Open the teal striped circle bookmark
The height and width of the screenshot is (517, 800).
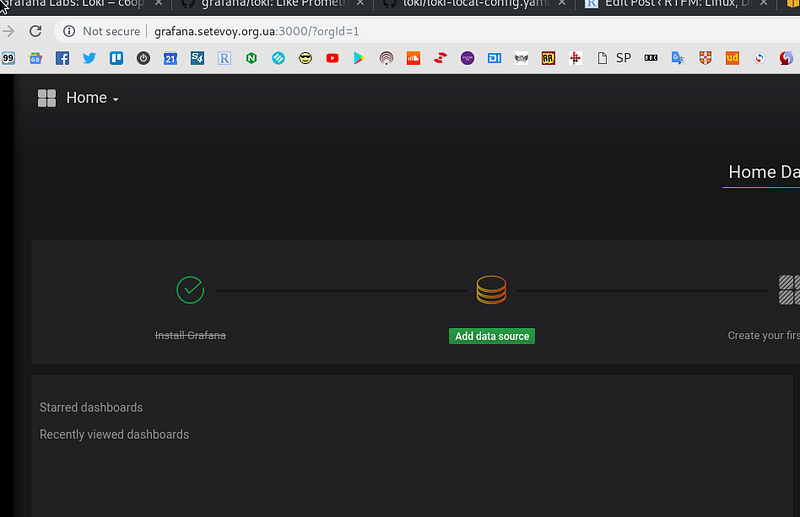click(279, 58)
